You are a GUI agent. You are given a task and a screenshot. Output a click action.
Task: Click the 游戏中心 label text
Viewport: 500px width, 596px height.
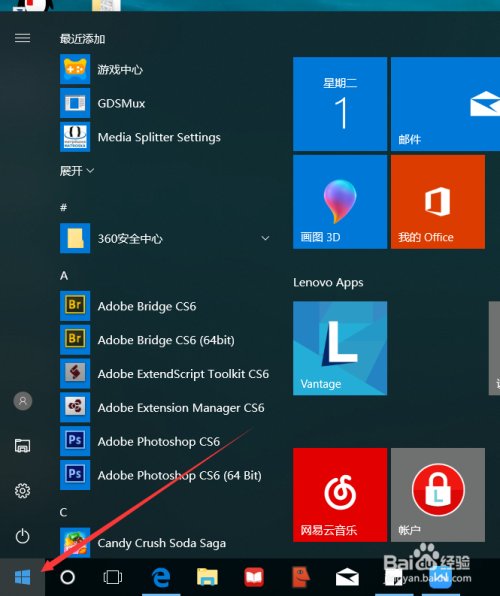pyautogui.click(x=120, y=70)
